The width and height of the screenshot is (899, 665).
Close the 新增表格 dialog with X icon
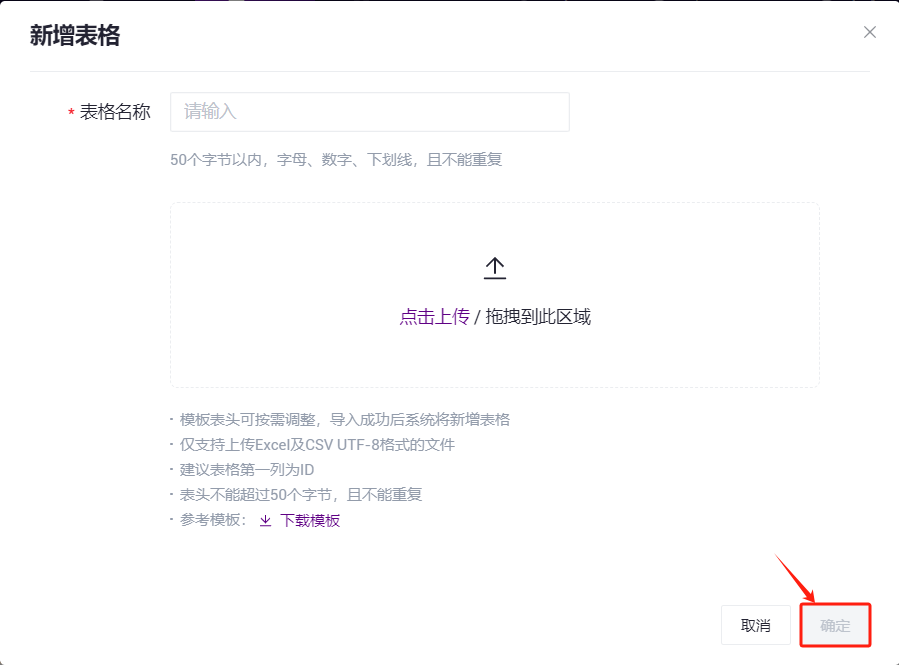pyautogui.click(x=869, y=33)
